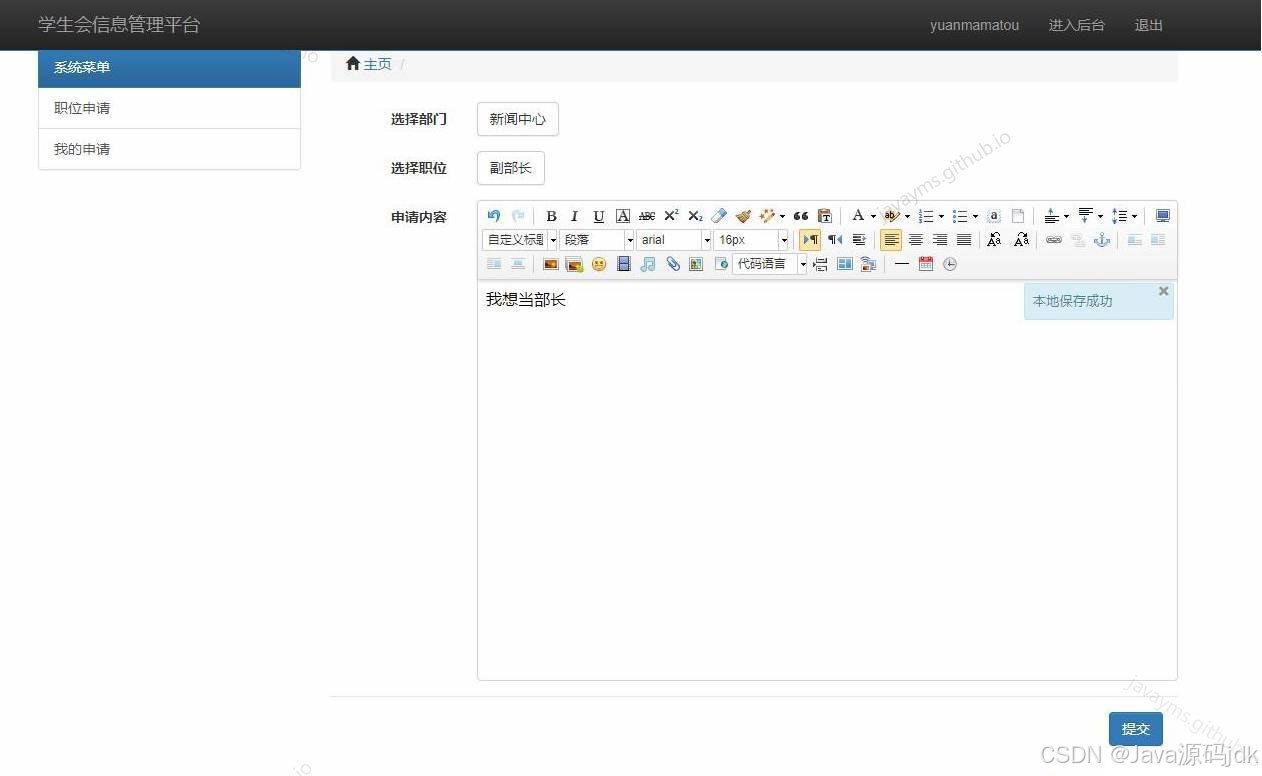Go to 主页 breadcrumb link
This screenshot has height=776, width=1262.
[x=377, y=64]
